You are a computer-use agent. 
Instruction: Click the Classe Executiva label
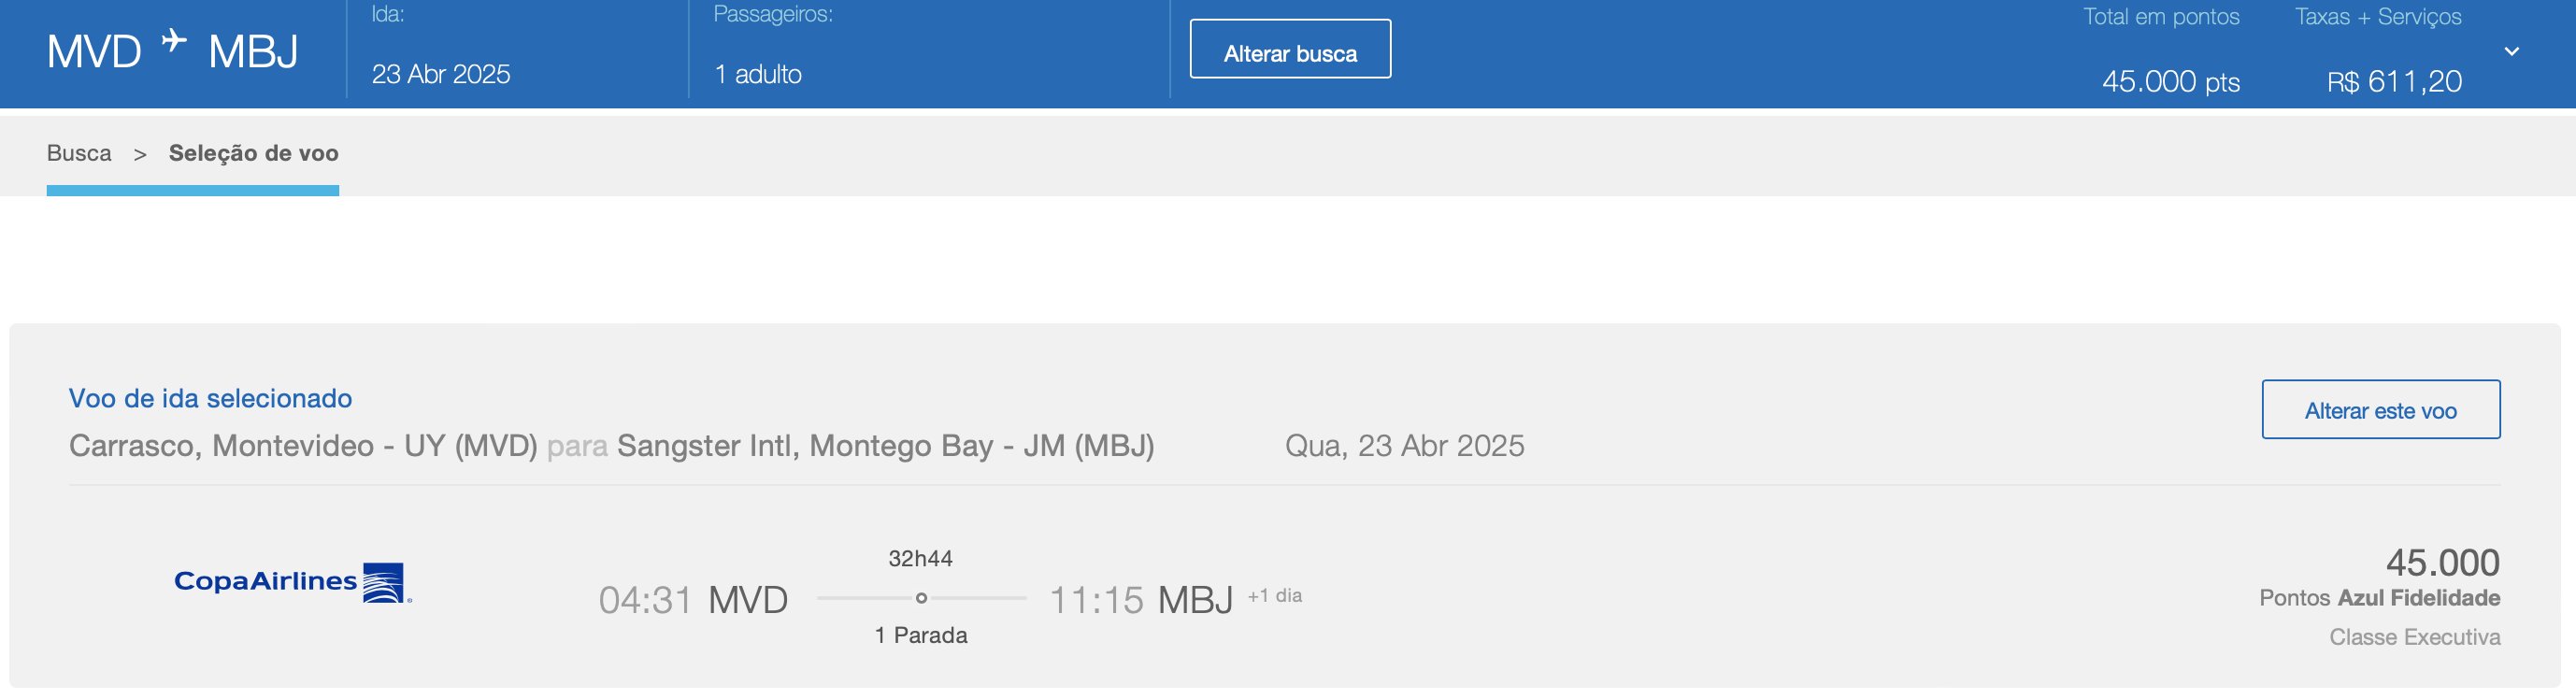[x=2414, y=637]
